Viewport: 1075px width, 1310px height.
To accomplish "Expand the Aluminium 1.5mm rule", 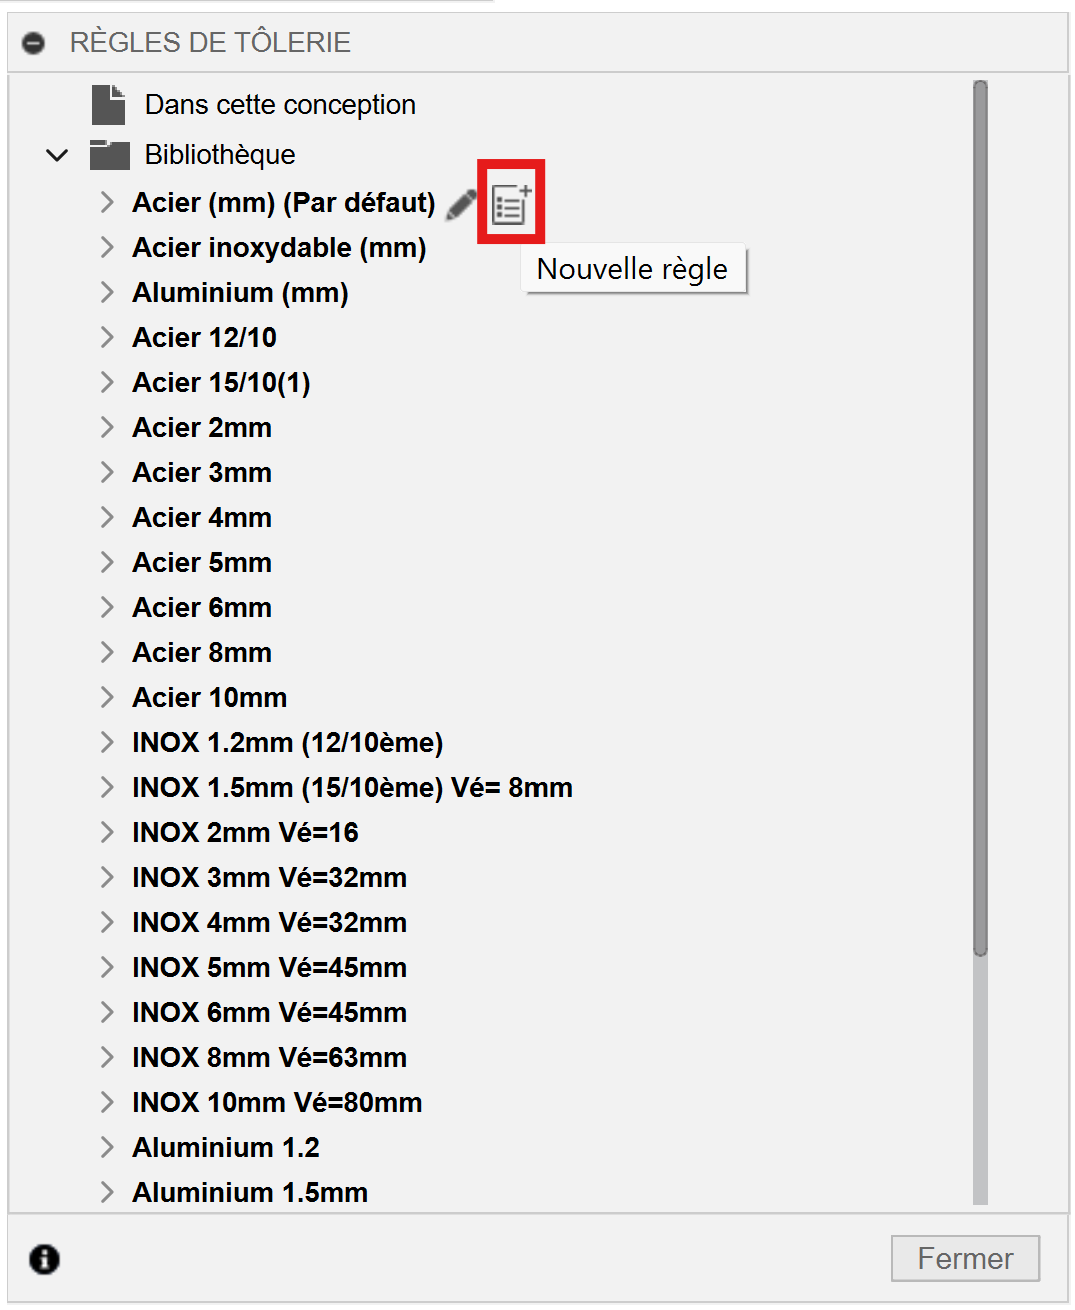I will (107, 1193).
